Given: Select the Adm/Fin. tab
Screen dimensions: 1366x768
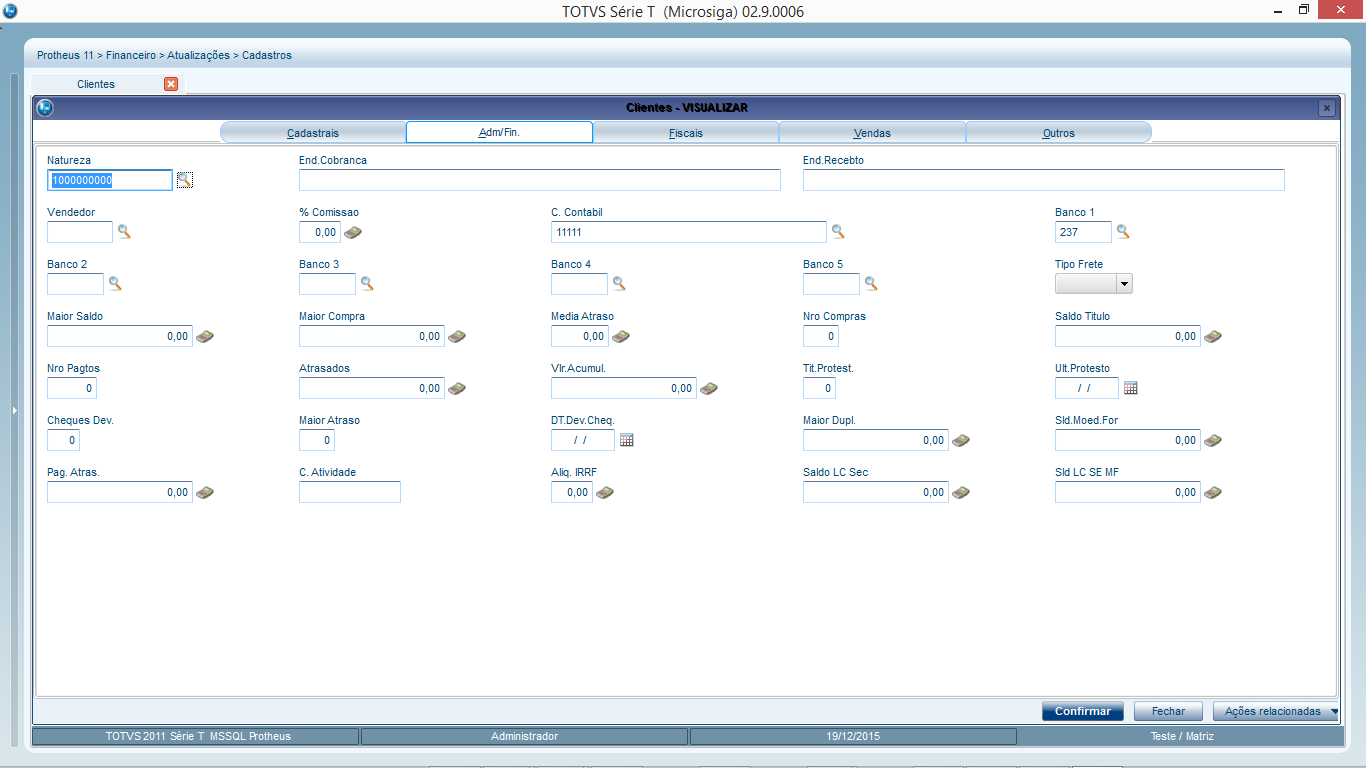Looking at the screenshot, I should pos(499,132).
